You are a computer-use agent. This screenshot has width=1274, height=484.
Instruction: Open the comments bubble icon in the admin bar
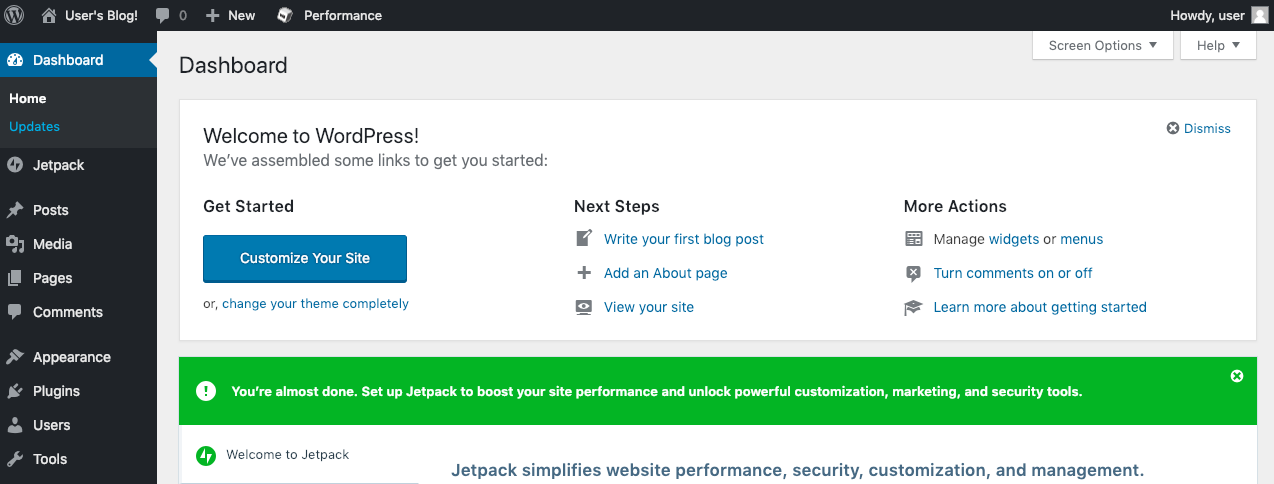[x=163, y=16]
